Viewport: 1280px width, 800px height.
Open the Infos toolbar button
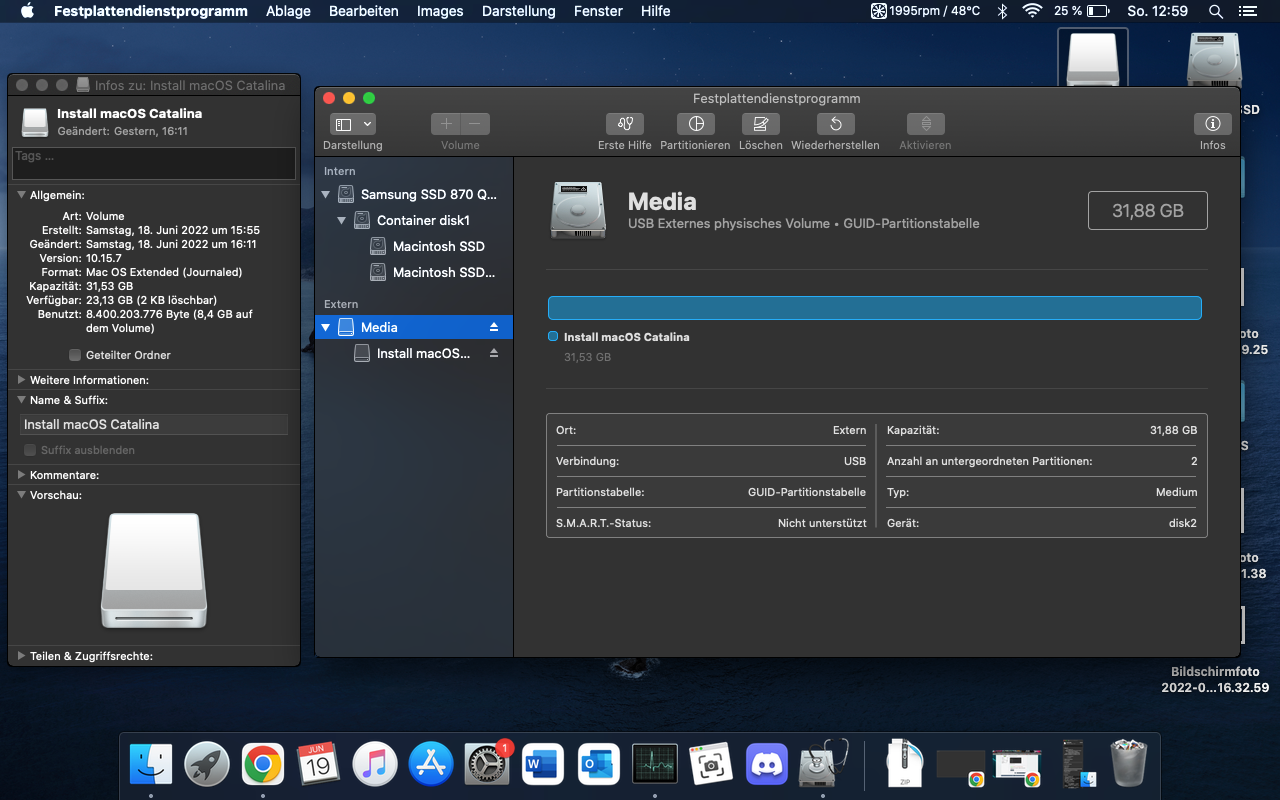pos(1212,124)
